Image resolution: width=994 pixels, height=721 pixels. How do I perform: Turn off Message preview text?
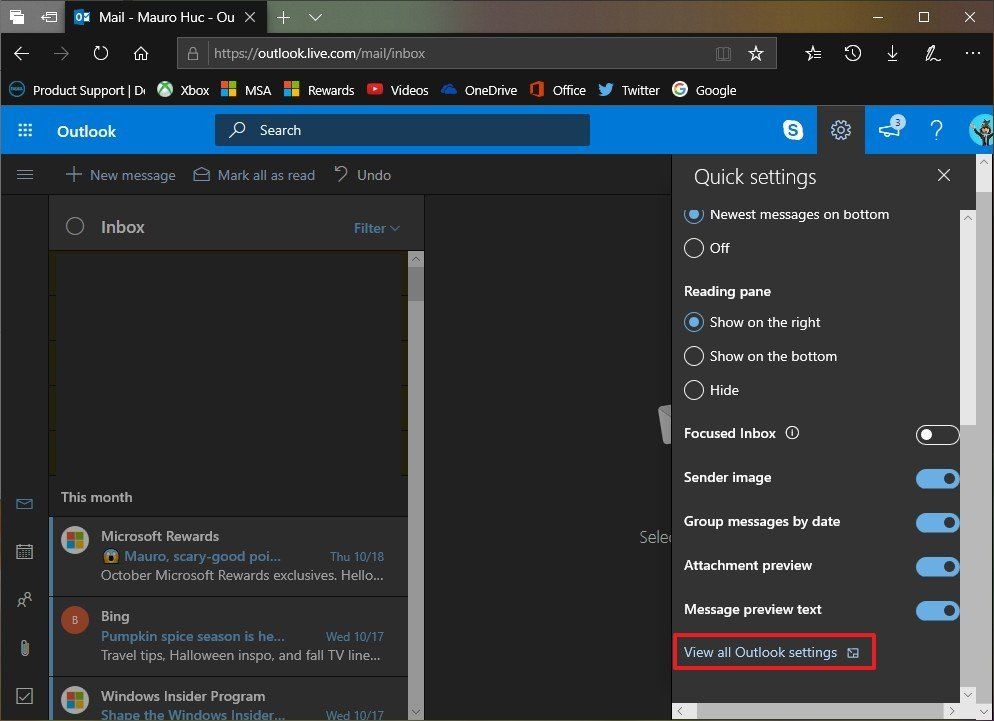(x=936, y=611)
